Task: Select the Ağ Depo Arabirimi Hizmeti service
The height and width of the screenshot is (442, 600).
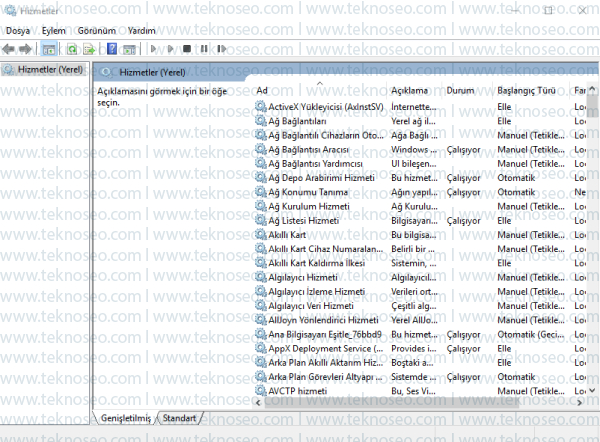Action: [321, 178]
